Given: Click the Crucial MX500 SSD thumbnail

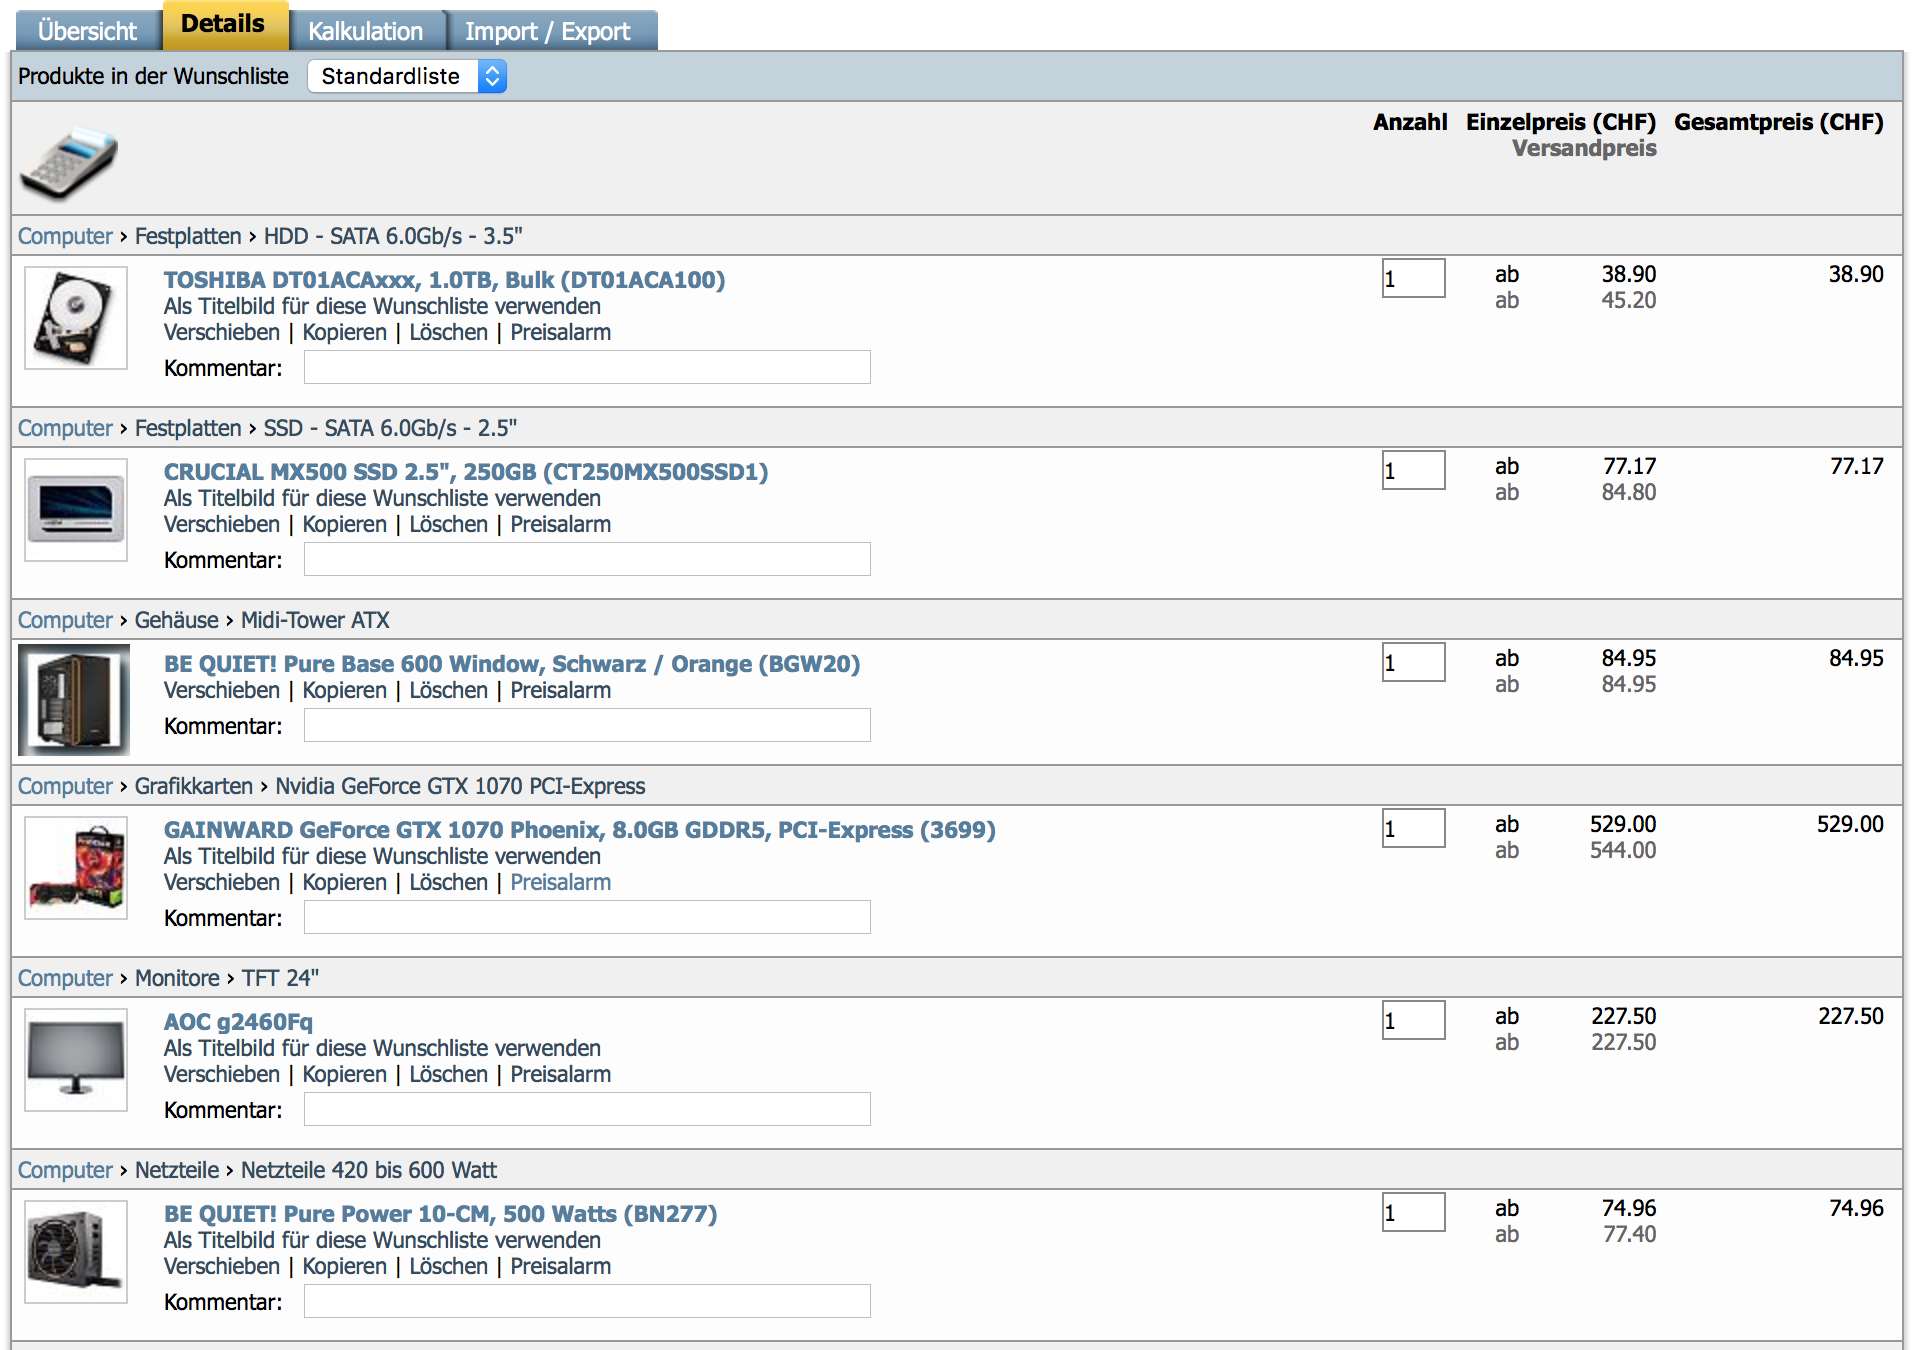Looking at the screenshot, I should [75, 510].
